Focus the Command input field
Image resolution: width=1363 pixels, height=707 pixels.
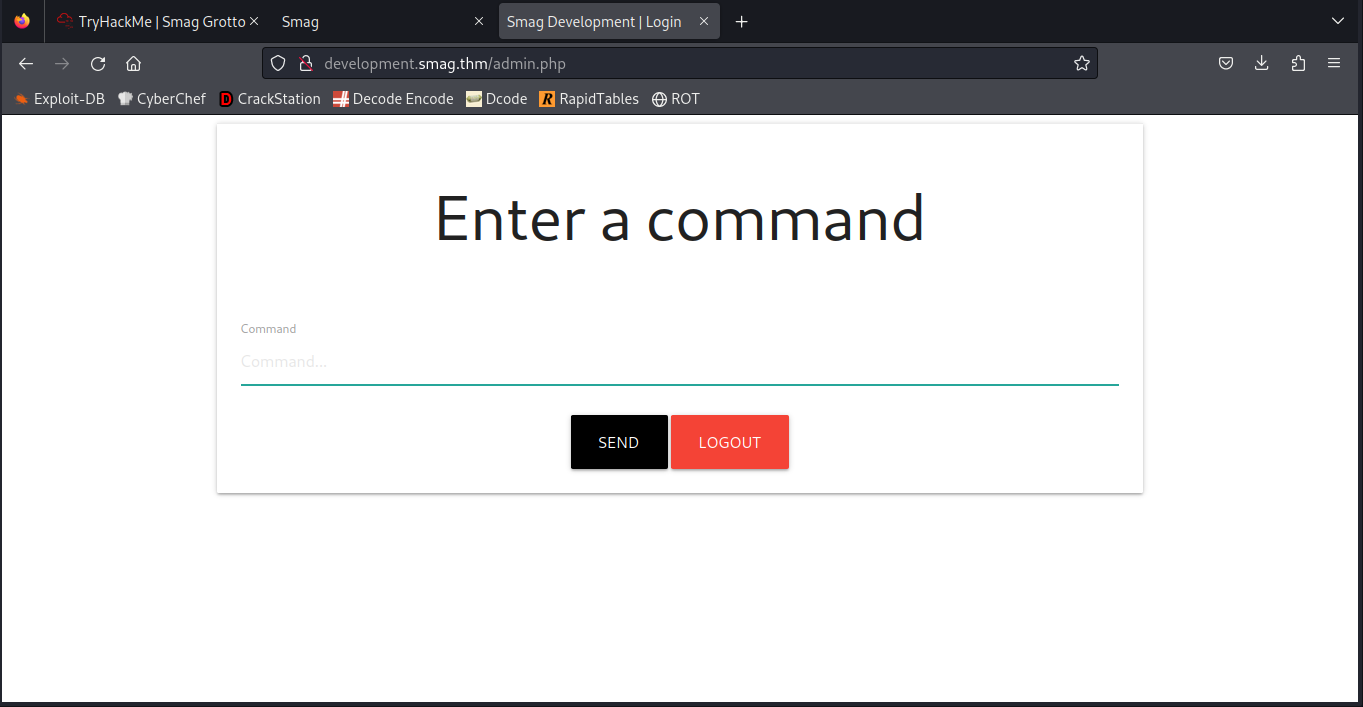(679, 362)
